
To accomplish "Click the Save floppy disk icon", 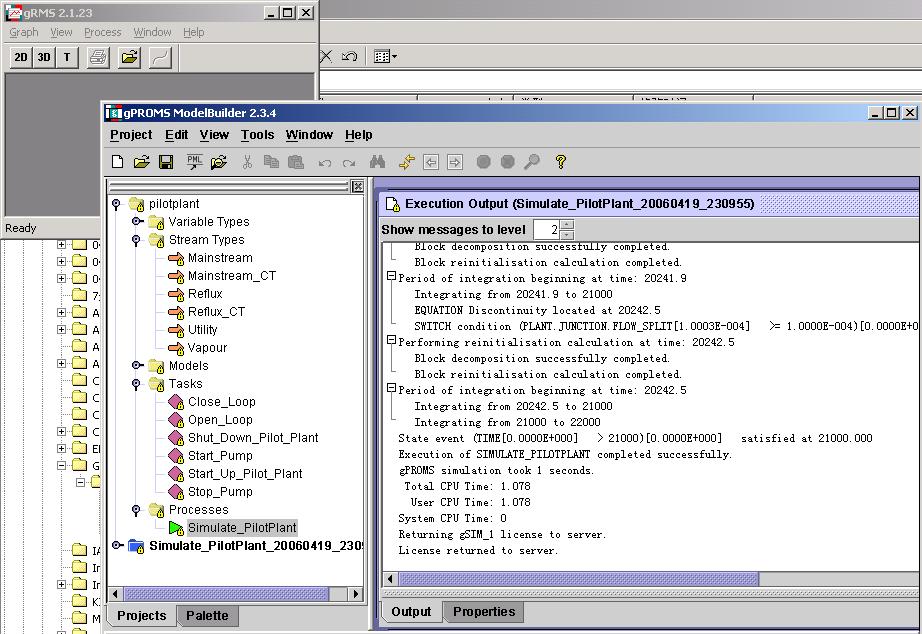I will tap(166, 162).
